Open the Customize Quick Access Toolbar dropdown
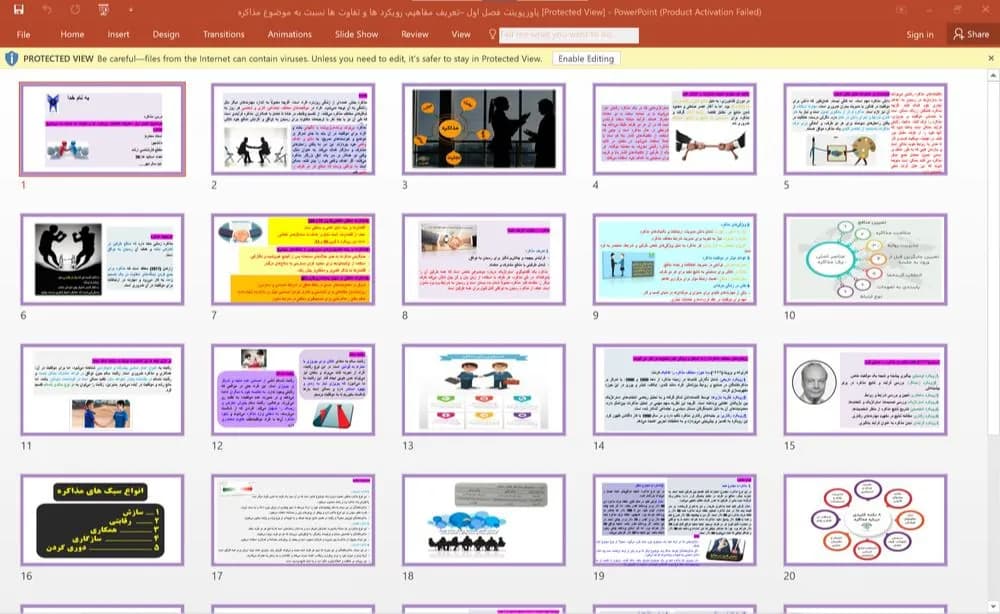 [131, 10]
